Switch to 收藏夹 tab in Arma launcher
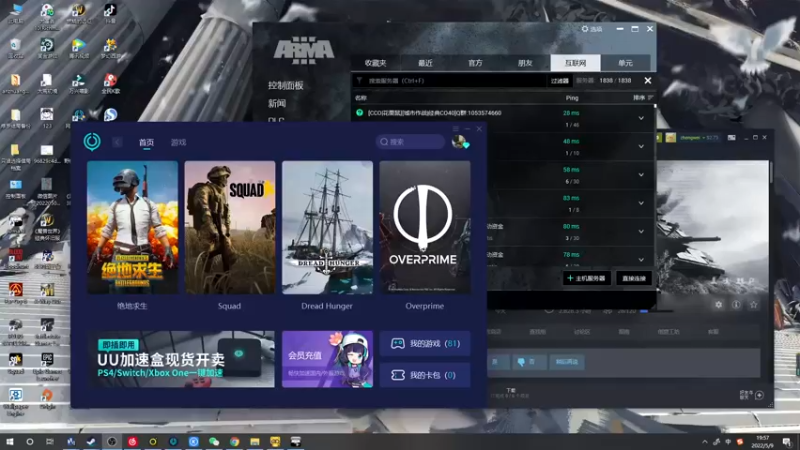The width and height of the screenshot is (800, 450). click(x=376, y=63)
